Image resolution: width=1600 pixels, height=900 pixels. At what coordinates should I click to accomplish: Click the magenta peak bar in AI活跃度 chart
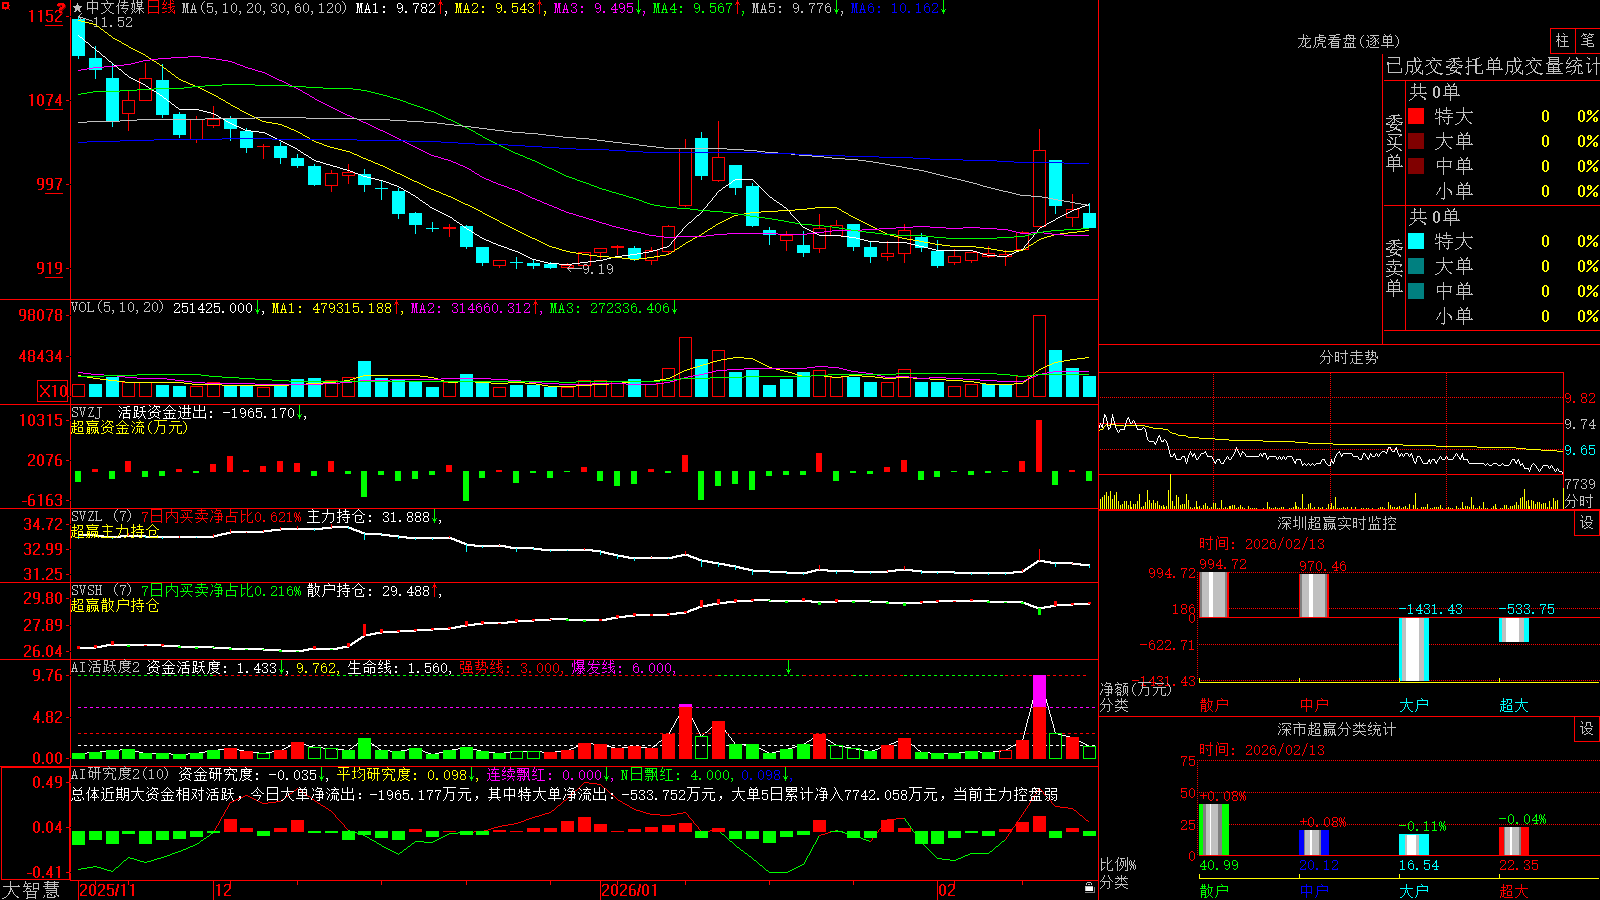[x=1039, y=692]
